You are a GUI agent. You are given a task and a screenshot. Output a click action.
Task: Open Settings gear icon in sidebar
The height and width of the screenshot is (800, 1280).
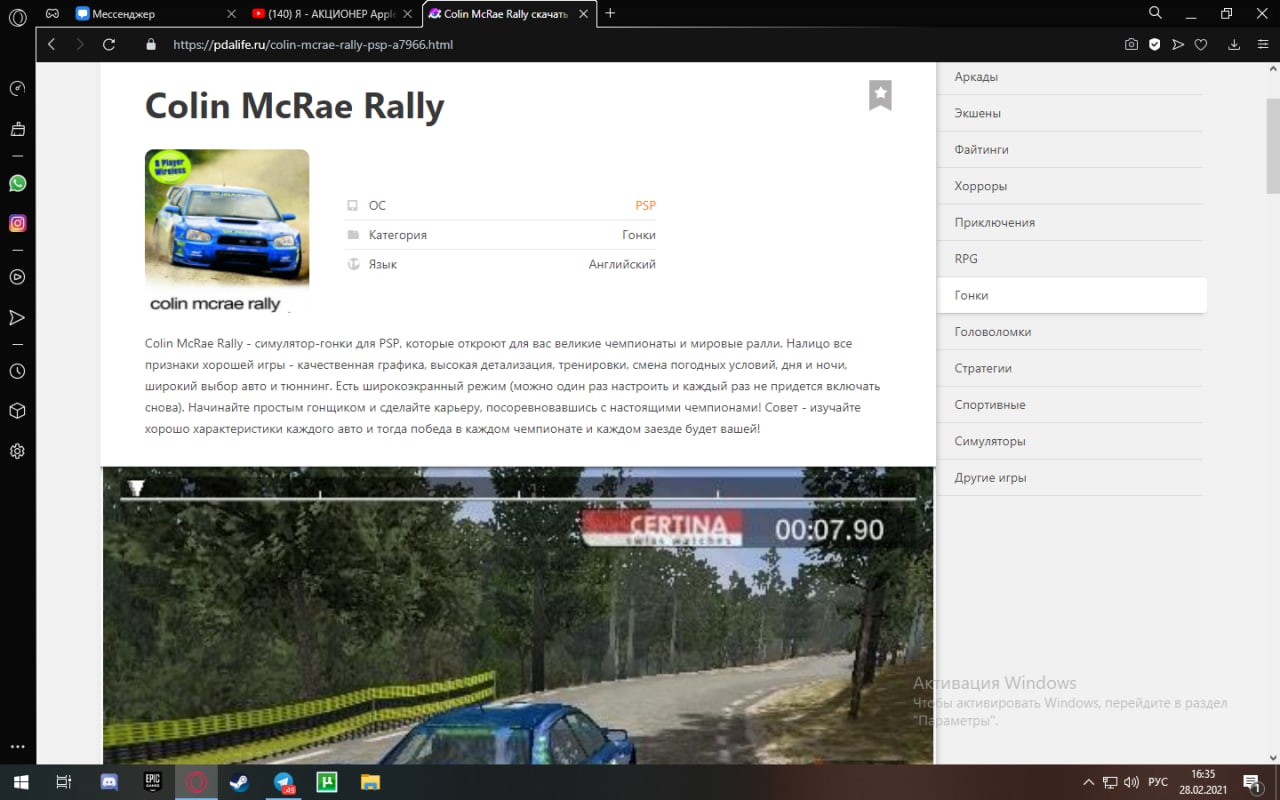coord(17,451)
